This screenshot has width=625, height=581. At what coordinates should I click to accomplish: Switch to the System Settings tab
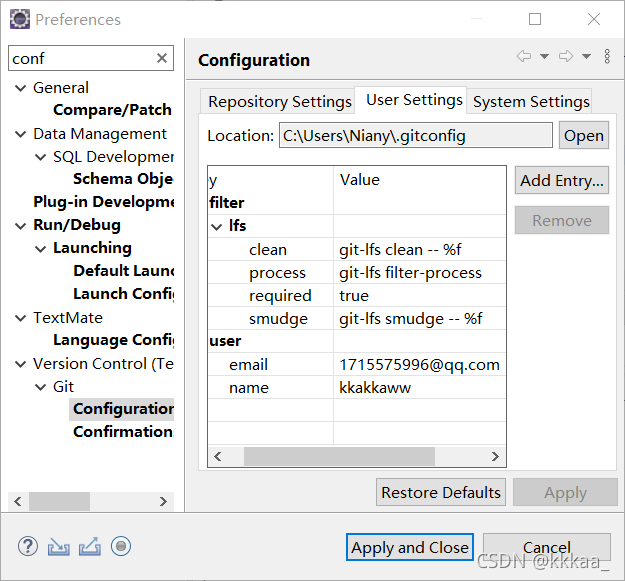[x=531, y=102]
